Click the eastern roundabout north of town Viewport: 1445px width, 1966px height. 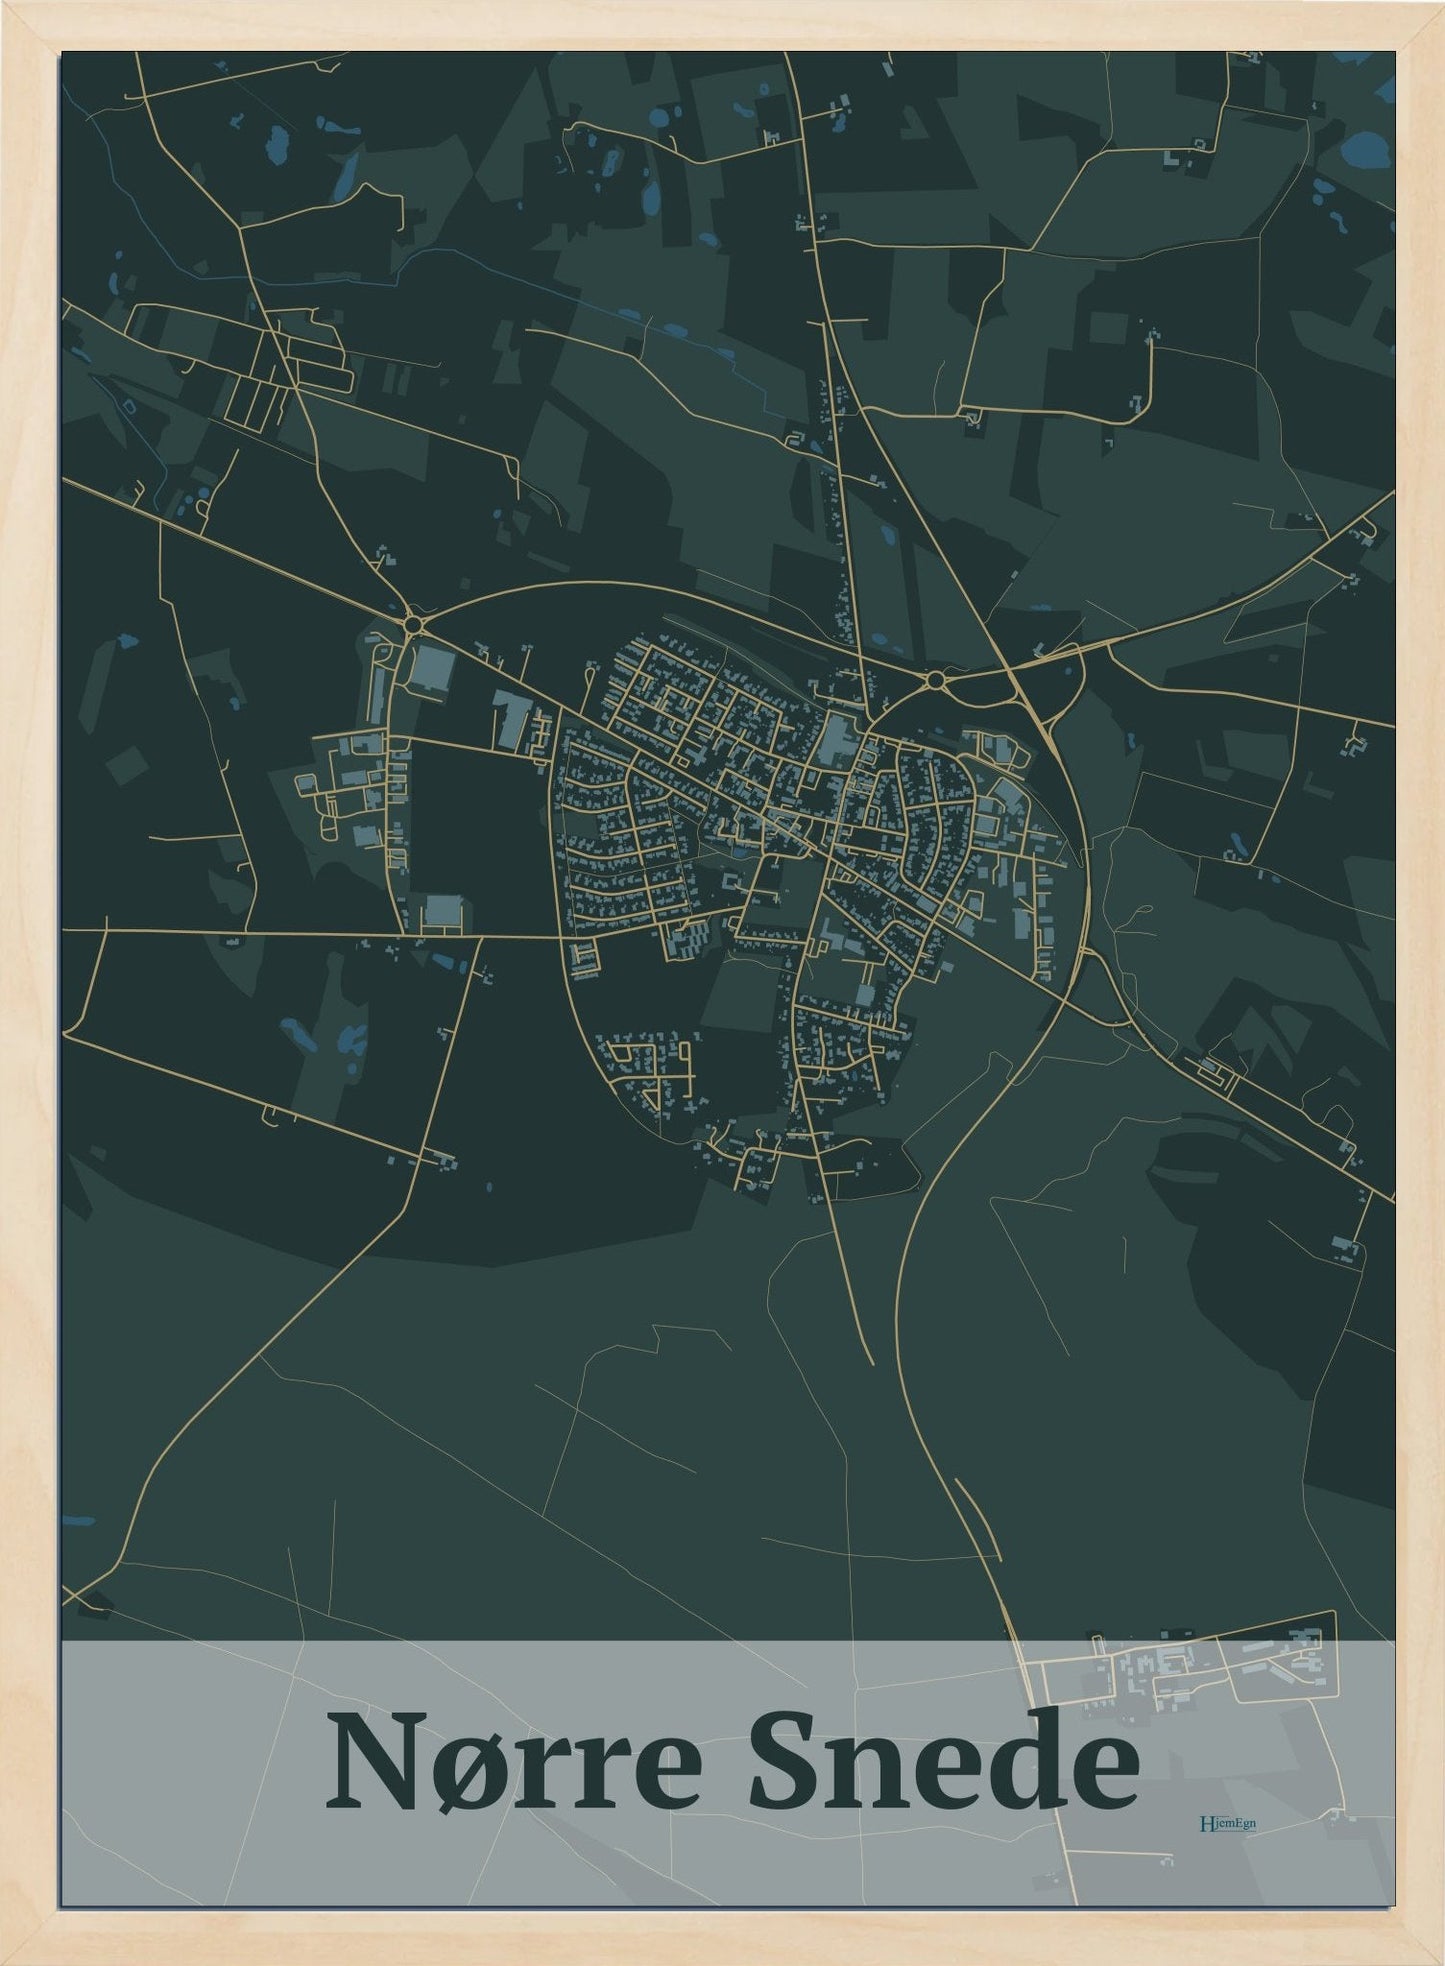coord(935,680)
